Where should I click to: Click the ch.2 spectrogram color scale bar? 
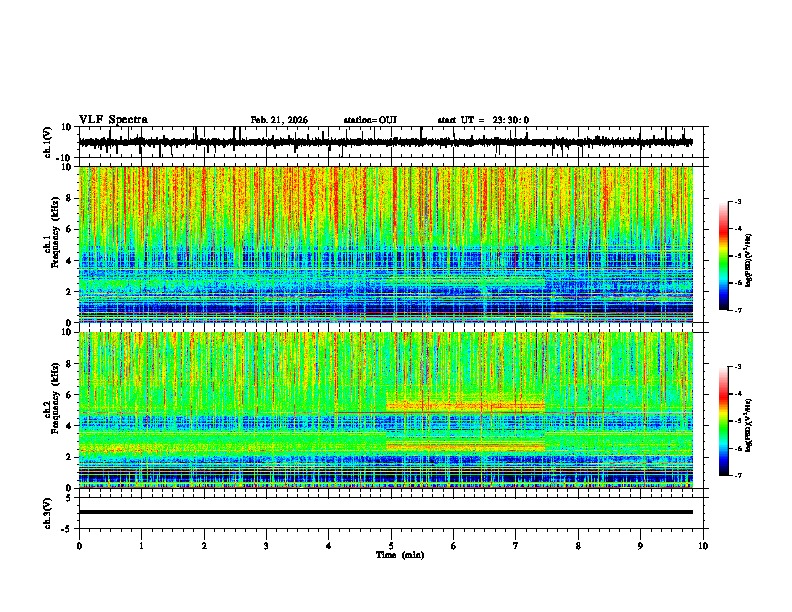click(723, 421)
